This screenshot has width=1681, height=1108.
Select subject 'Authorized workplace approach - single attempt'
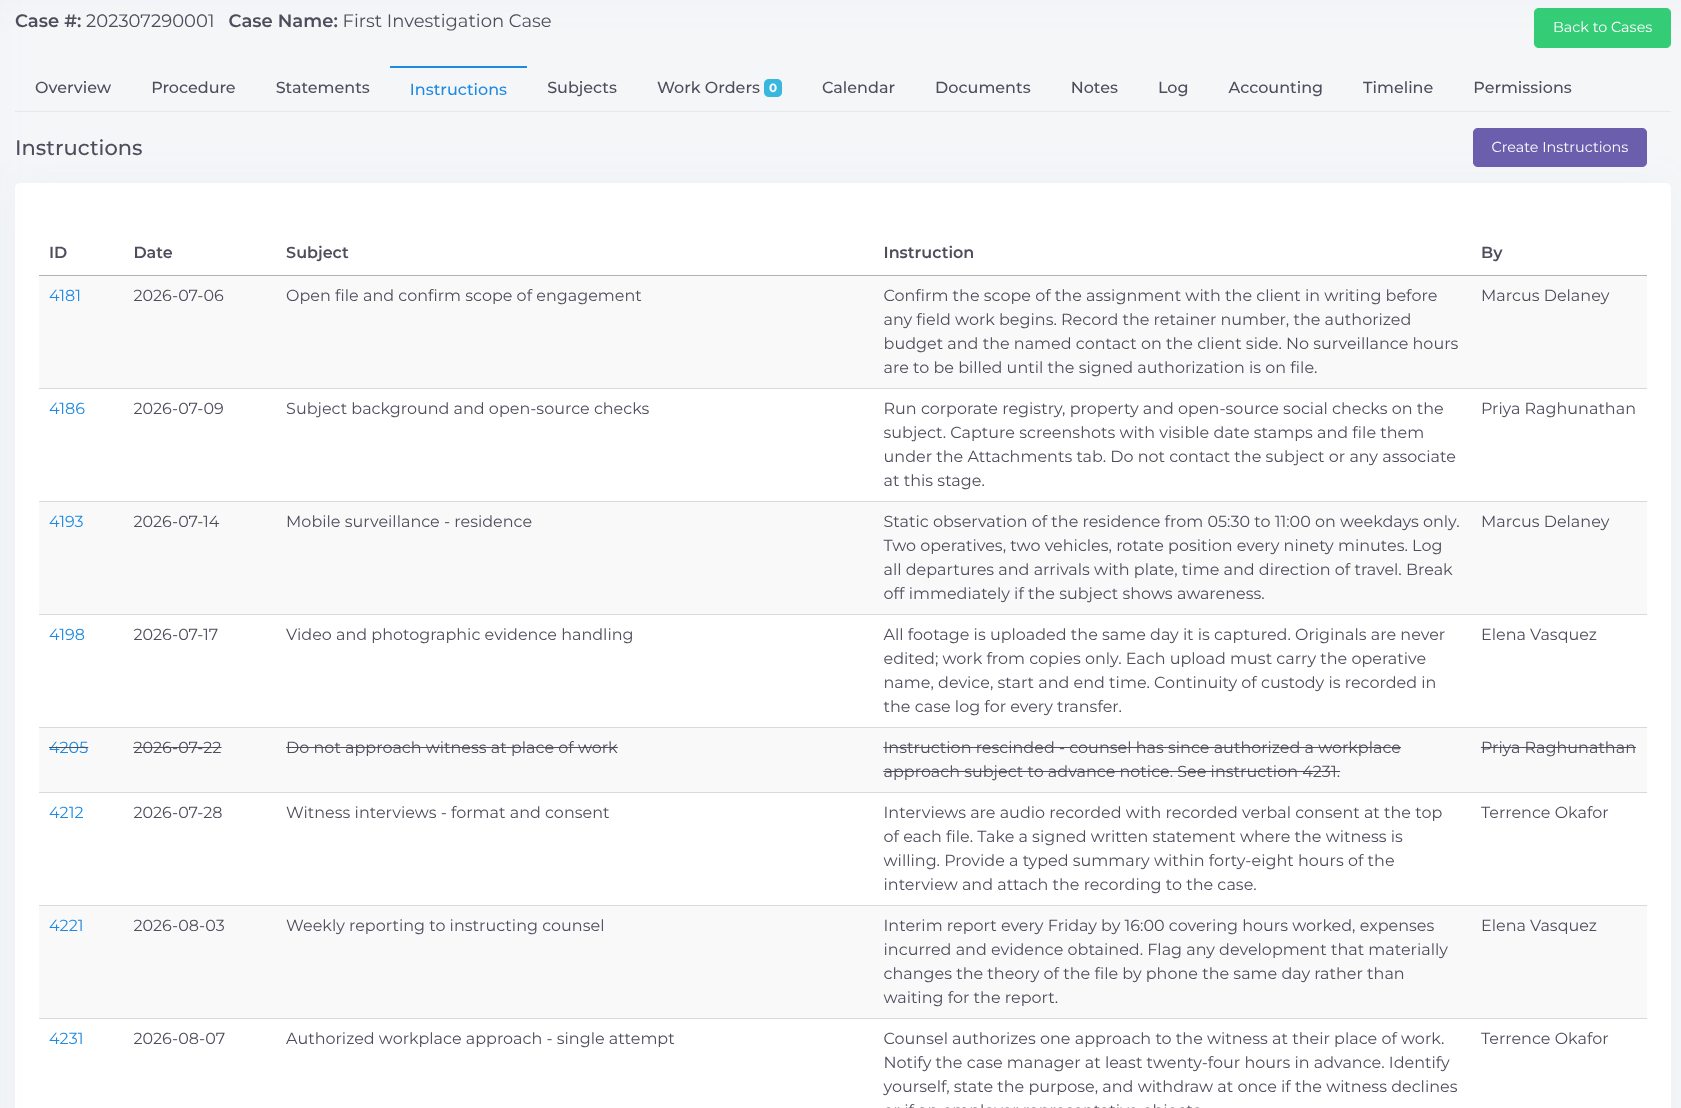point(480,1039)
